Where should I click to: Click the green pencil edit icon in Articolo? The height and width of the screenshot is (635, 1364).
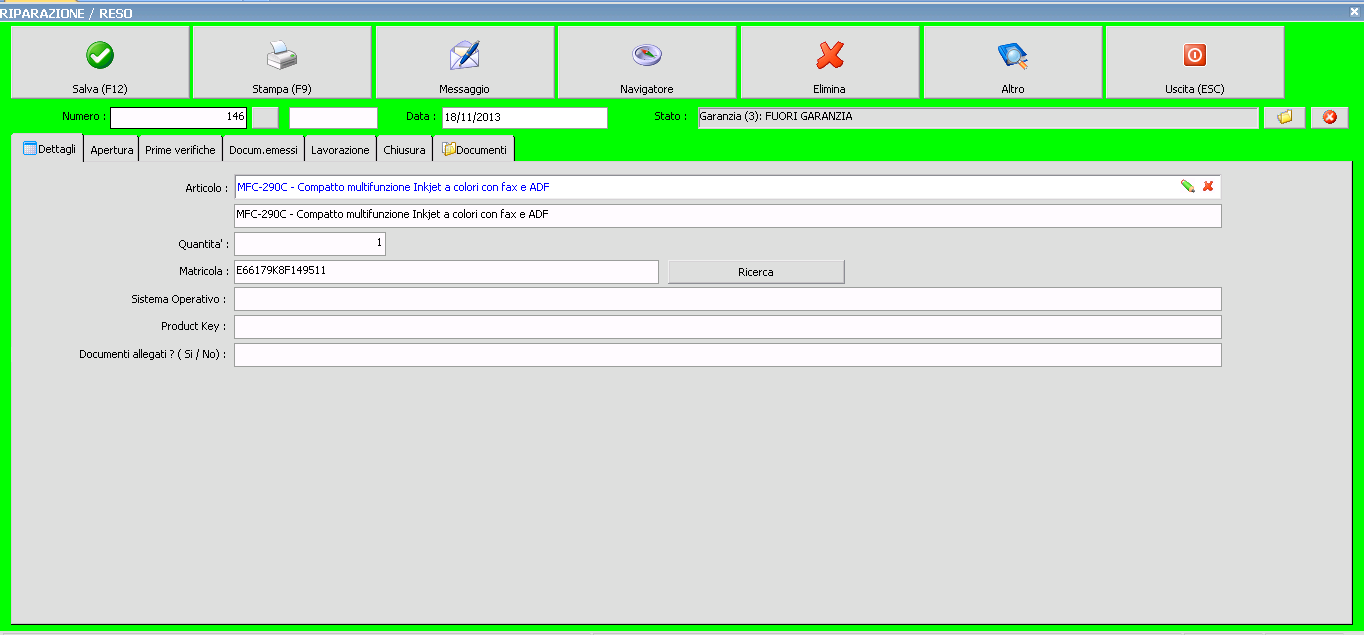click(1188, 186)
